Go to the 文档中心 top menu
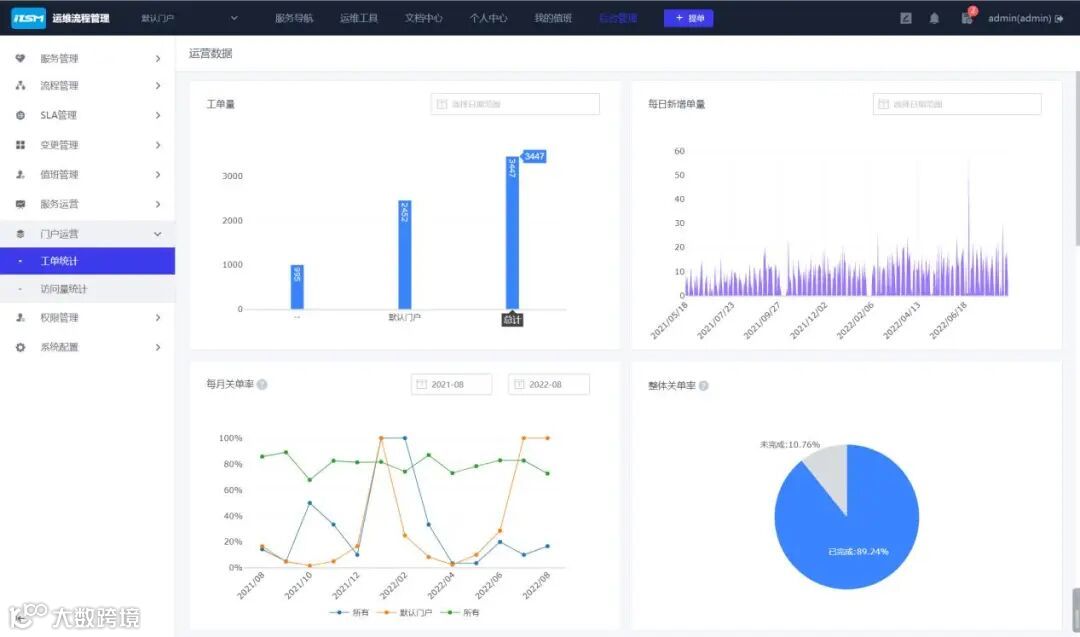This screenshot has height=637, width=1080. pyautogui.click(x=424, y=18)
